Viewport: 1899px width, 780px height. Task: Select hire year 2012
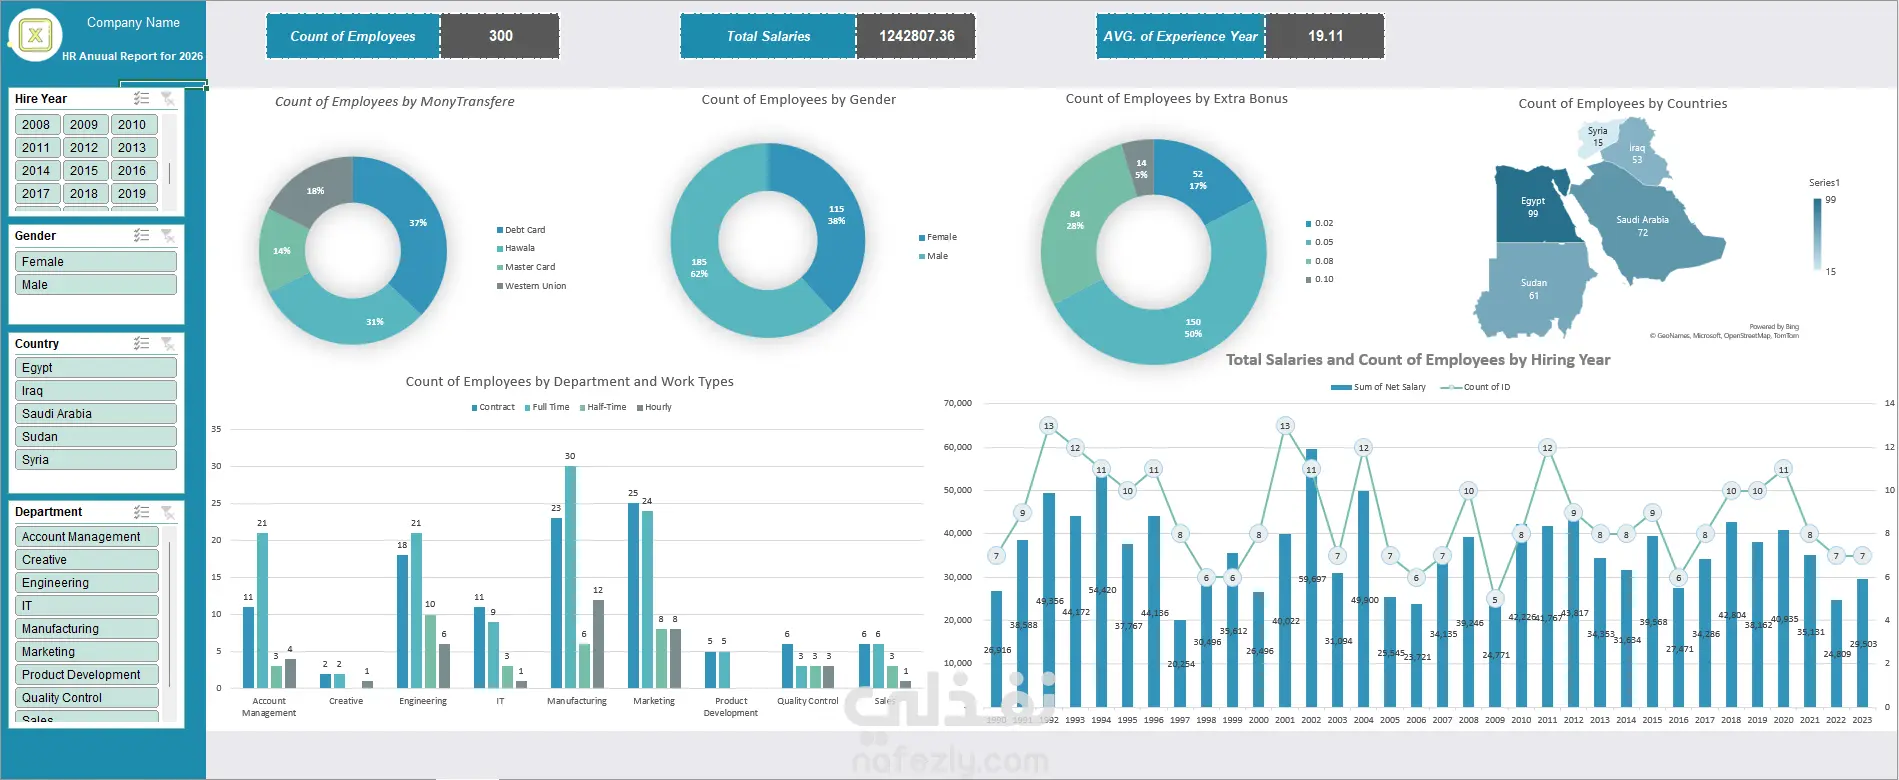tap(84, 148)
